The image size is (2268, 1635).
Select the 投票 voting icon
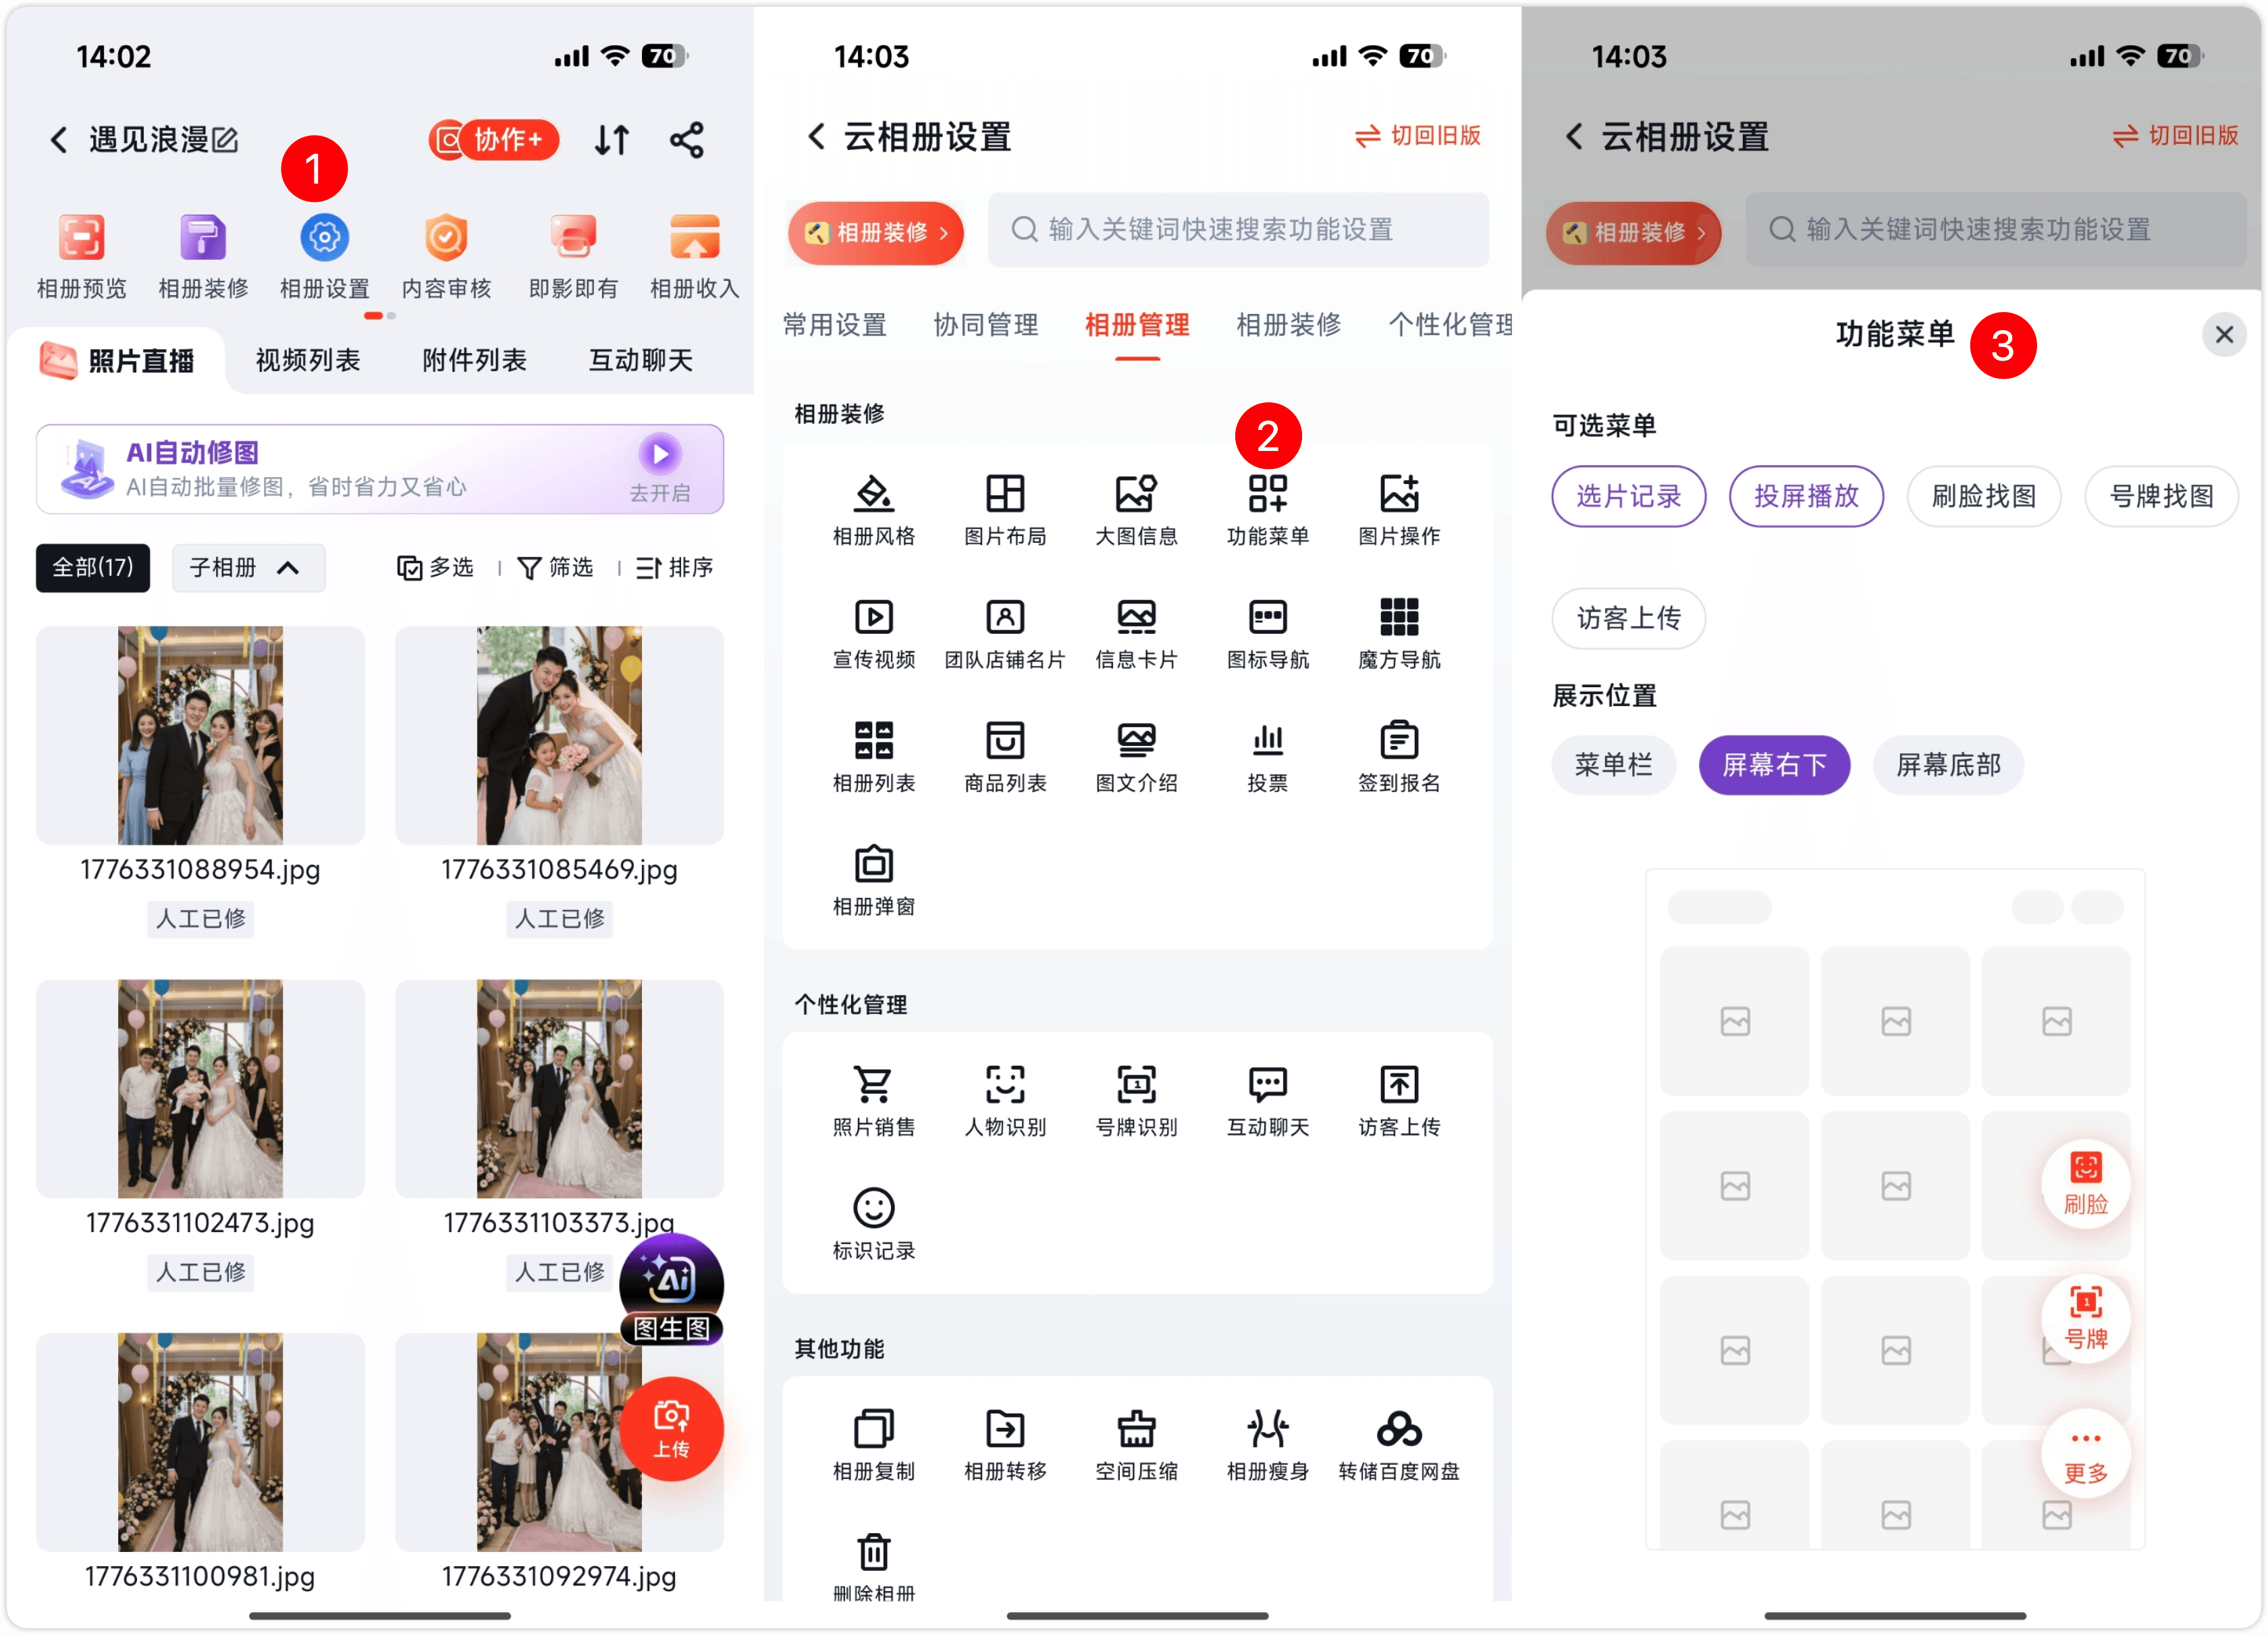coord(1267,740)
